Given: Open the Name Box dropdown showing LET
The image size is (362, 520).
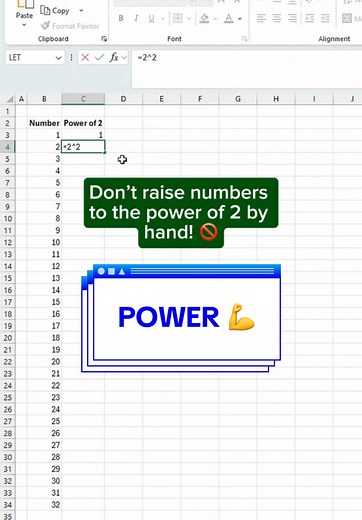Looking at the screenshot, I should pos(58,58).
